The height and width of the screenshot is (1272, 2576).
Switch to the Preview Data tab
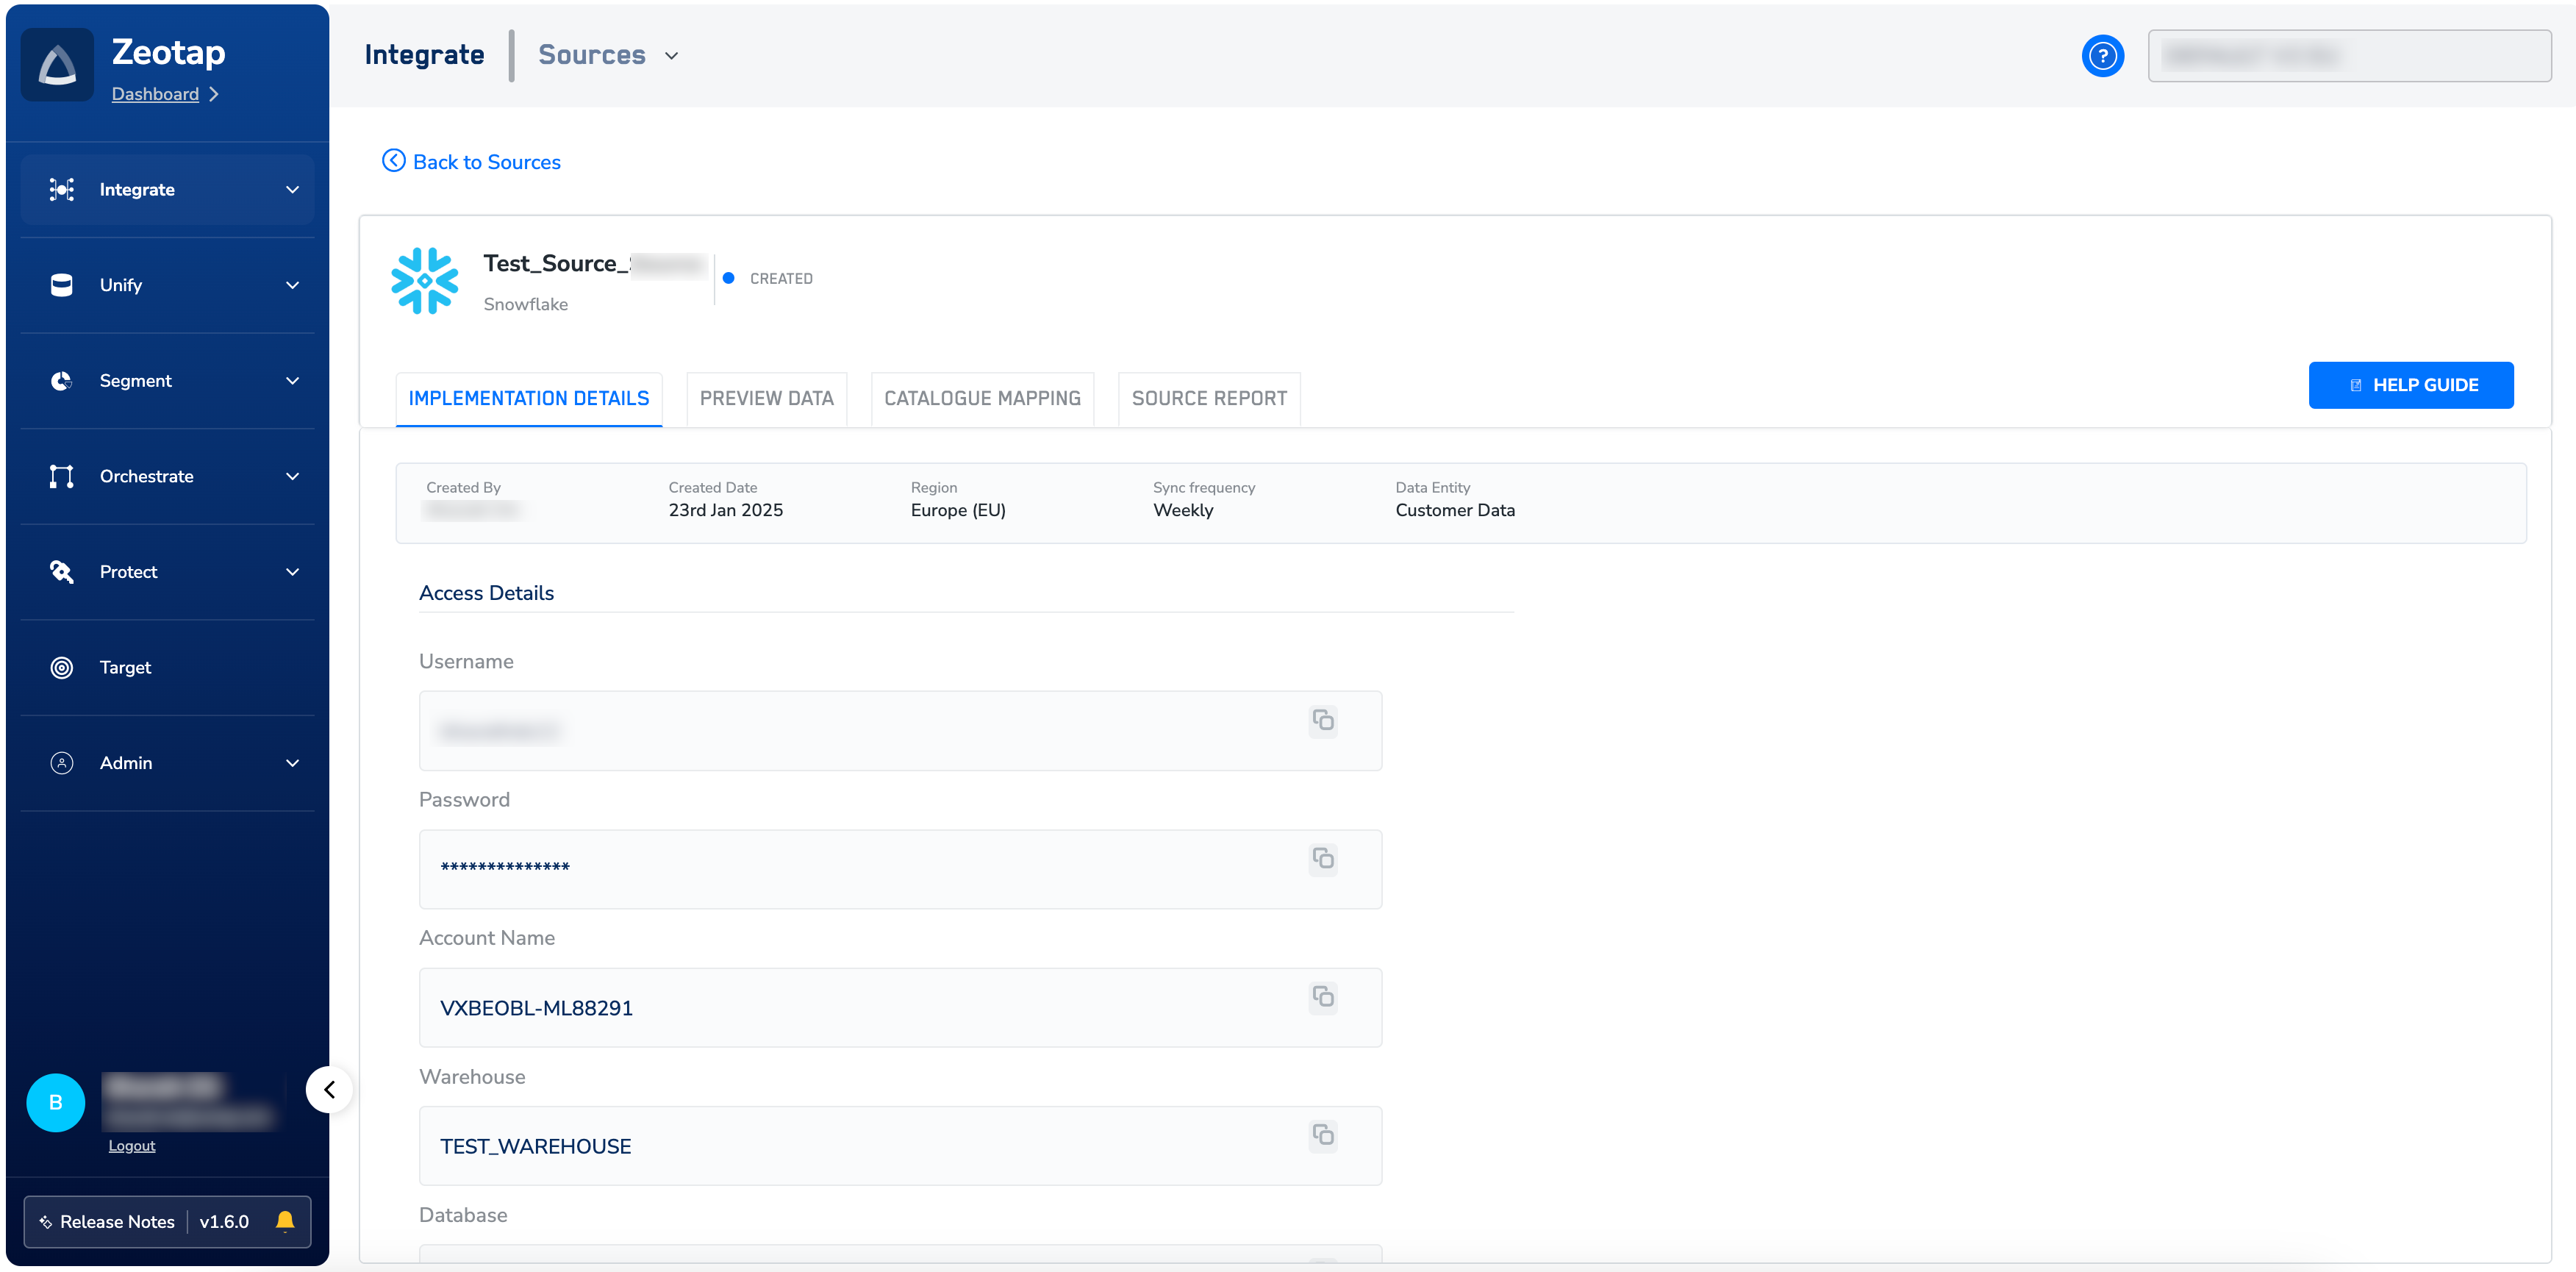[766, 398]
